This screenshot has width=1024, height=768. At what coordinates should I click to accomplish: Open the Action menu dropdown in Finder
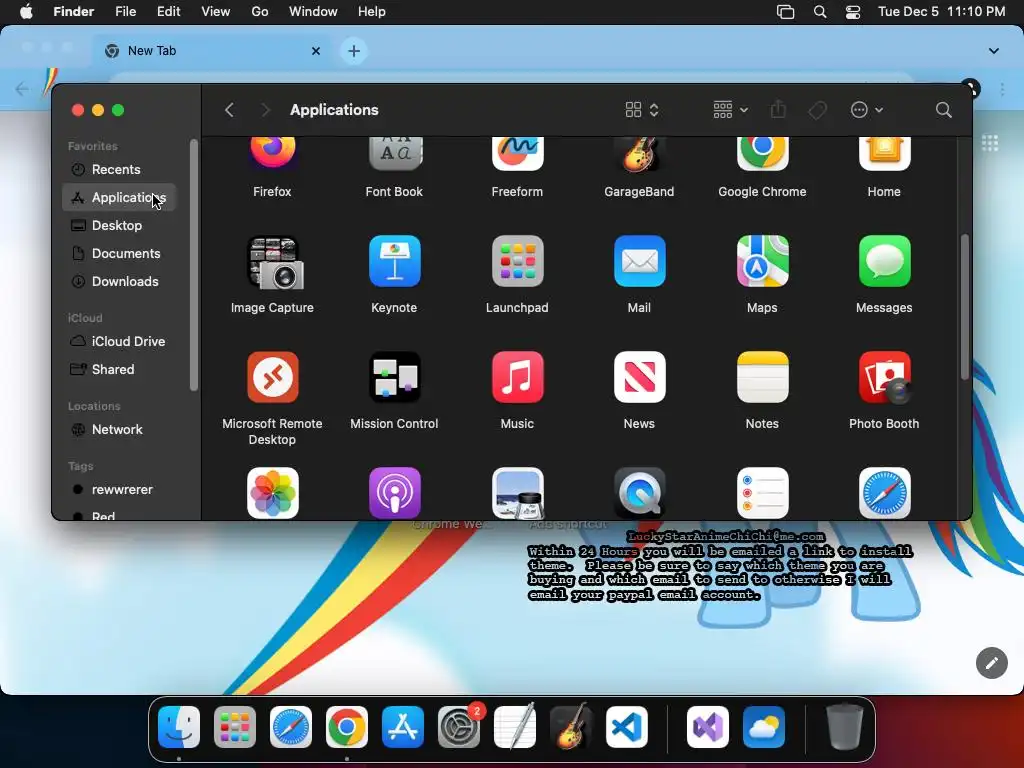(867, 110)
